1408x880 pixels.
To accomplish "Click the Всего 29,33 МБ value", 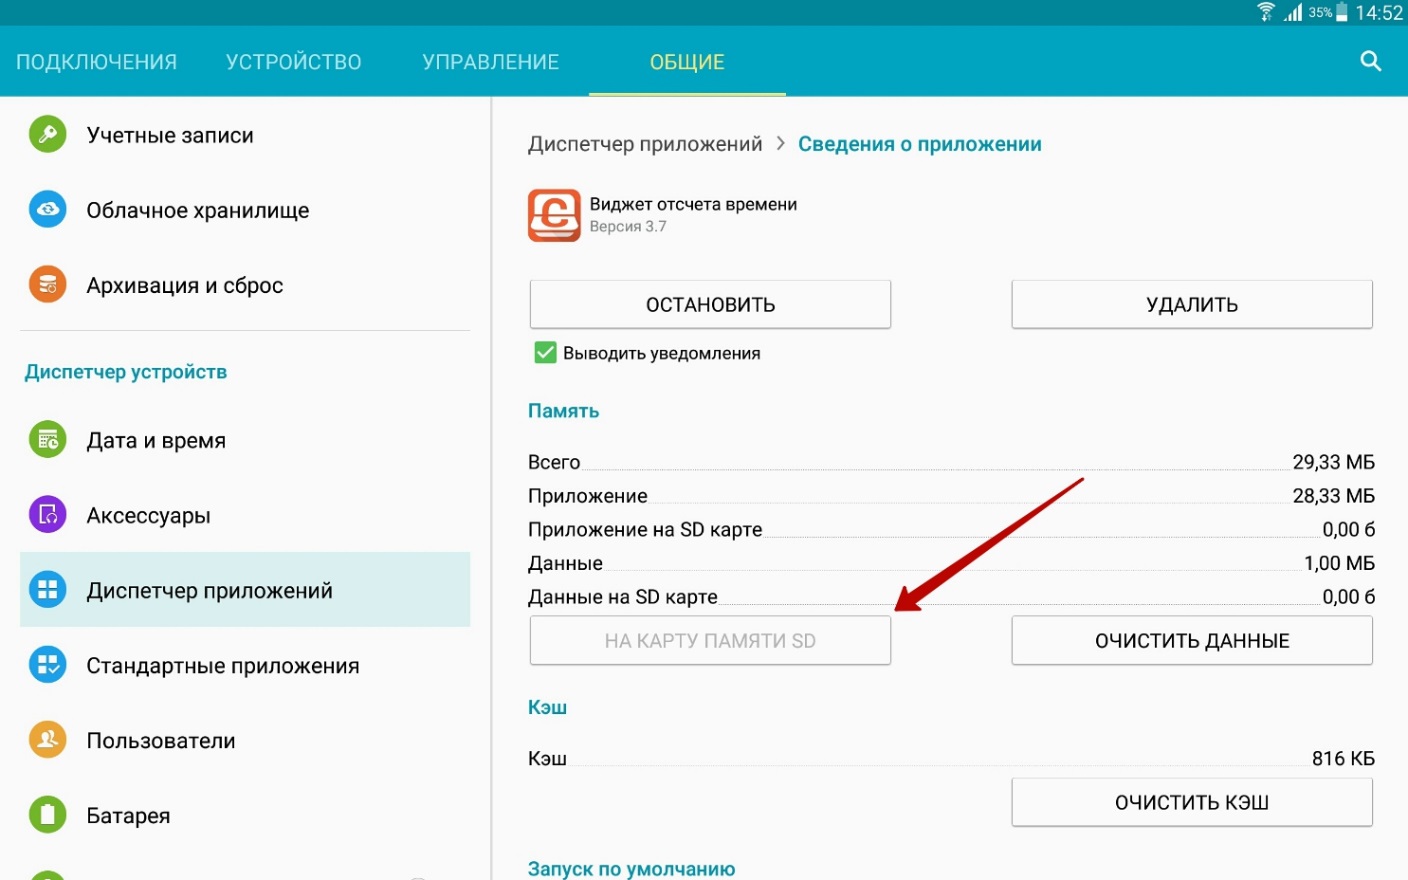I will [x=1333, y=462].
